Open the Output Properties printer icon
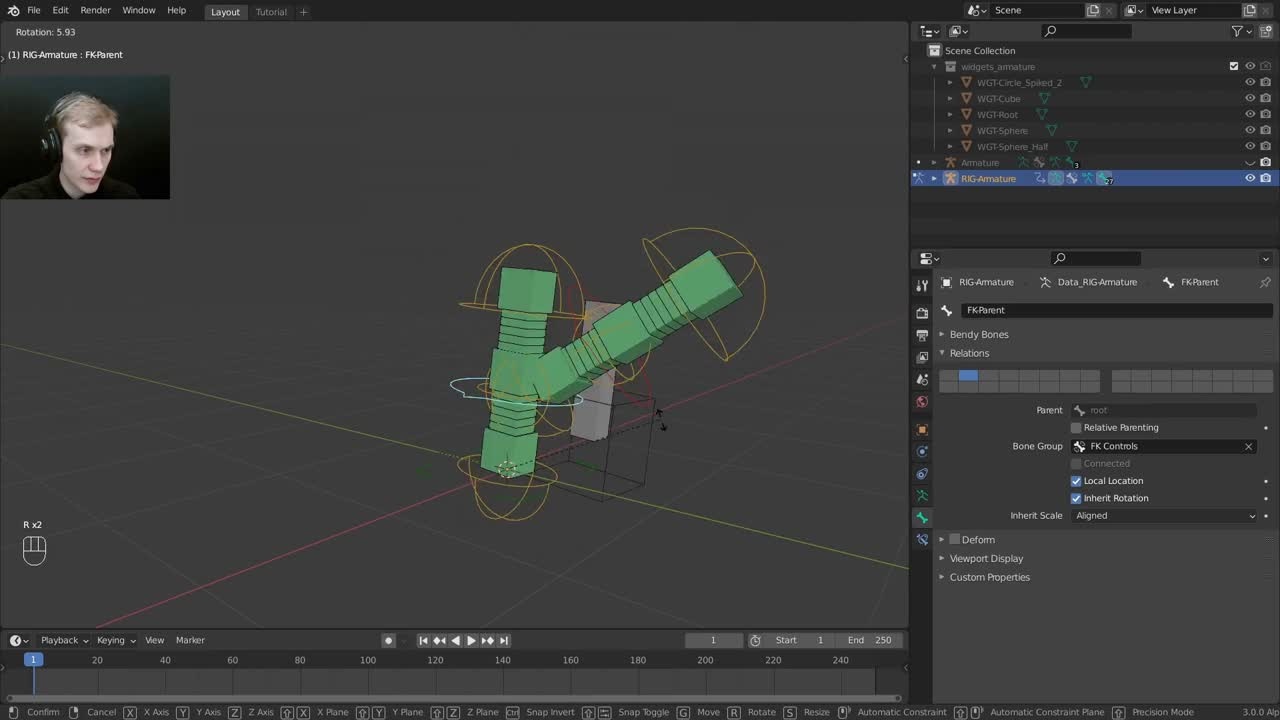 [922, 334]
